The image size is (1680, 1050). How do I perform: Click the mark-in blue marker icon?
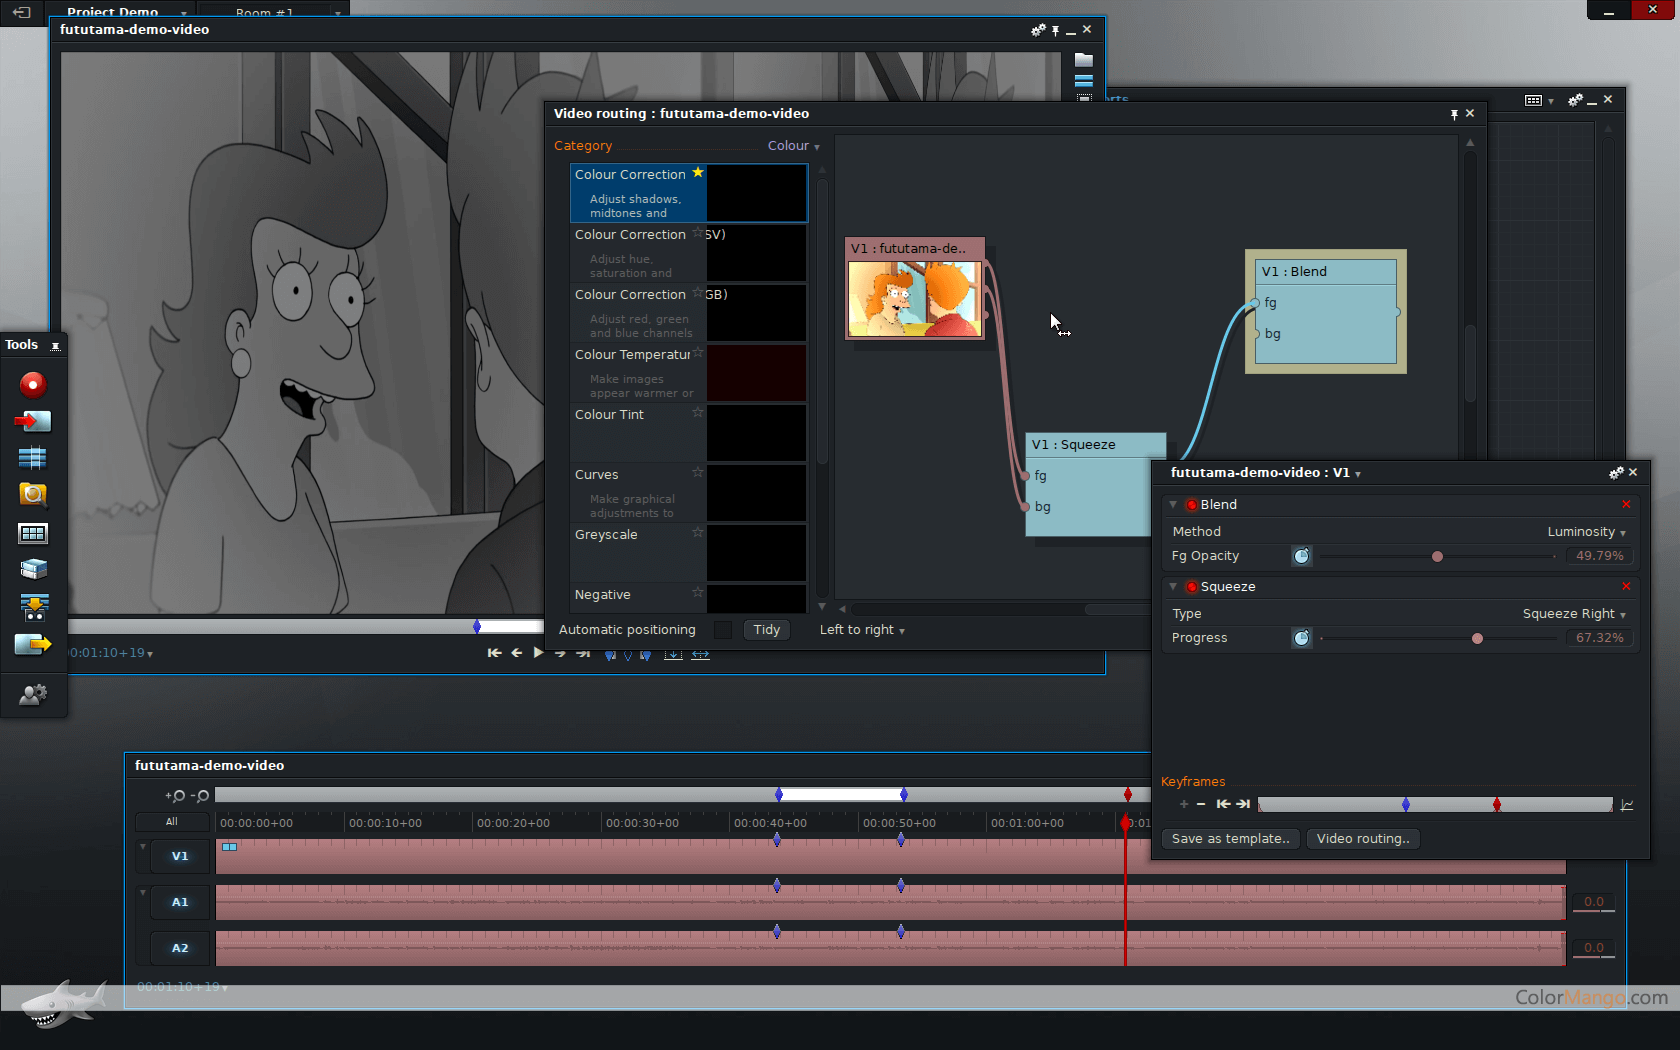(610, 655)
